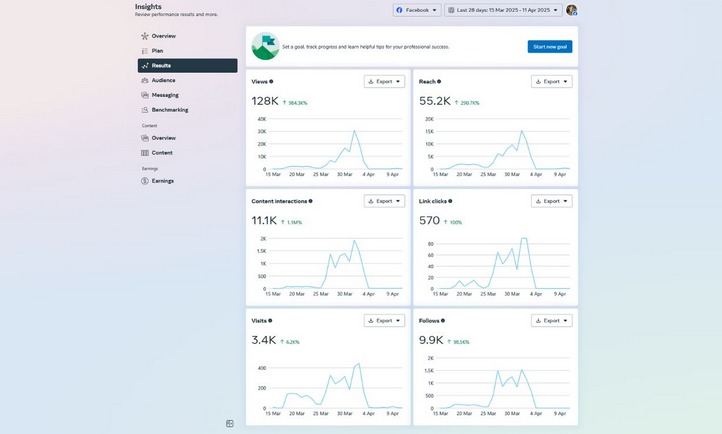The width and height of the screenshot is (722, 434).
Task: Collapse sidebar using bottom panel icon
Action: tap(230, 423)
